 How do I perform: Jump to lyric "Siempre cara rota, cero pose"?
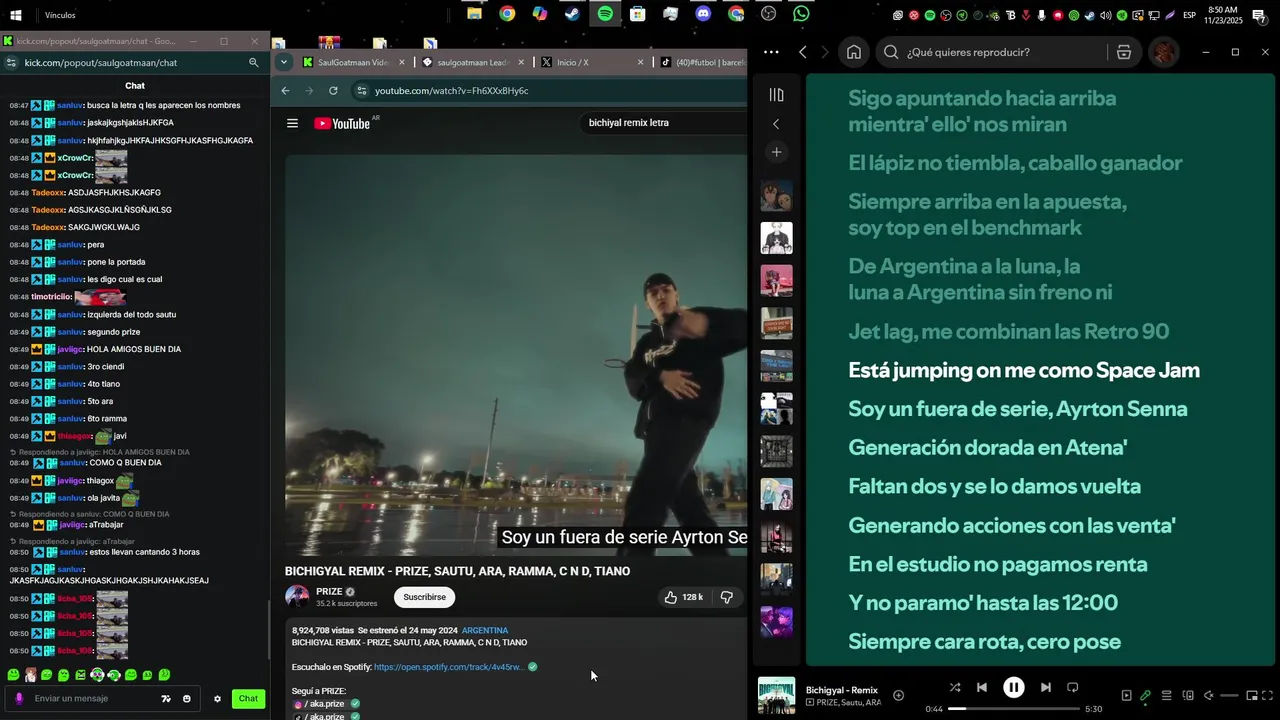[984, 641]
